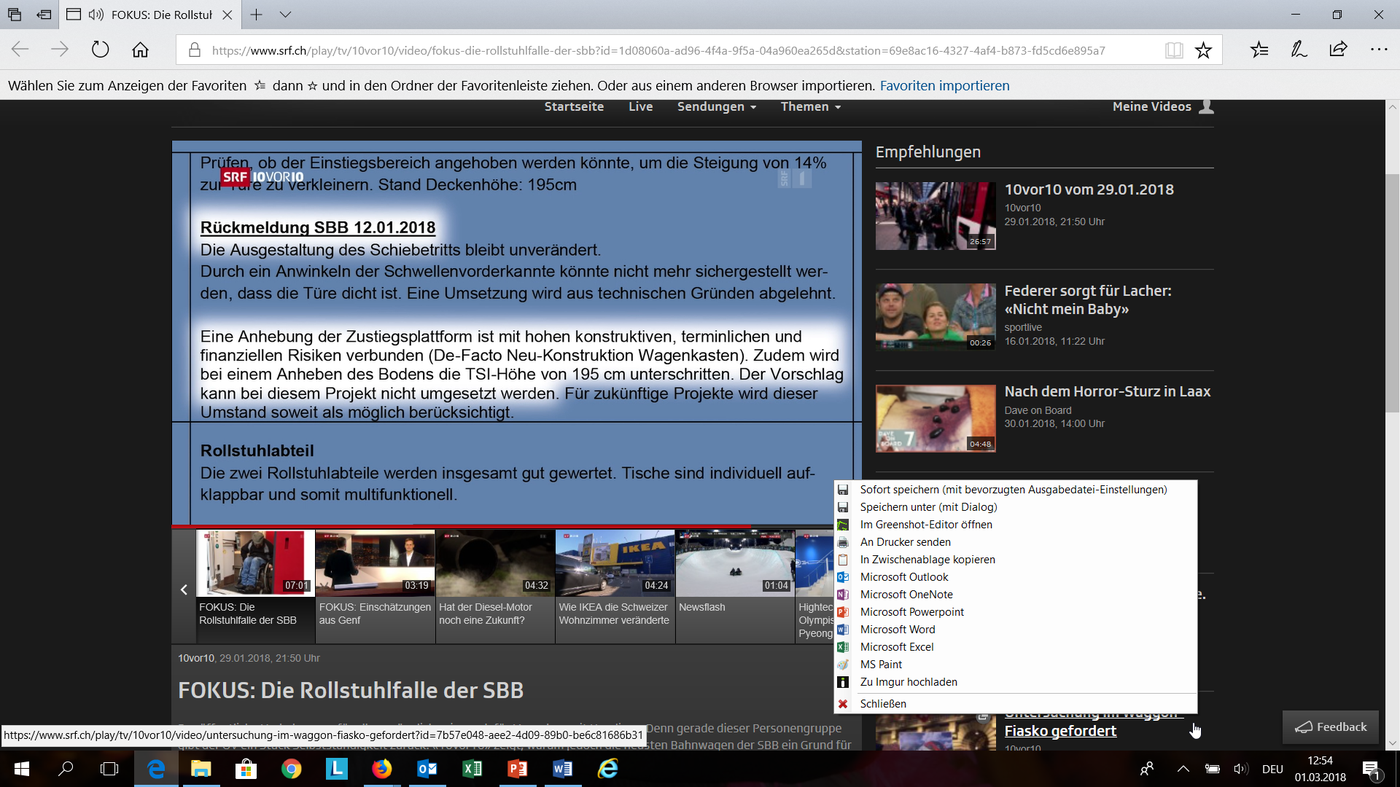Show hidden system tray icons
This screenshot has height=787, width=1400.
pos(1183,769)
